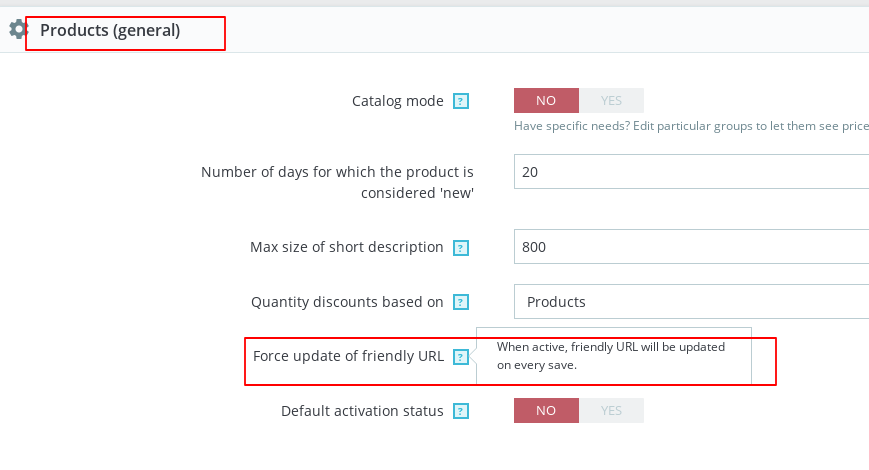This screenshot has width=869, height=470.
Task: Open help for Quantity discounts based on
Action: (x=461, y=302)
